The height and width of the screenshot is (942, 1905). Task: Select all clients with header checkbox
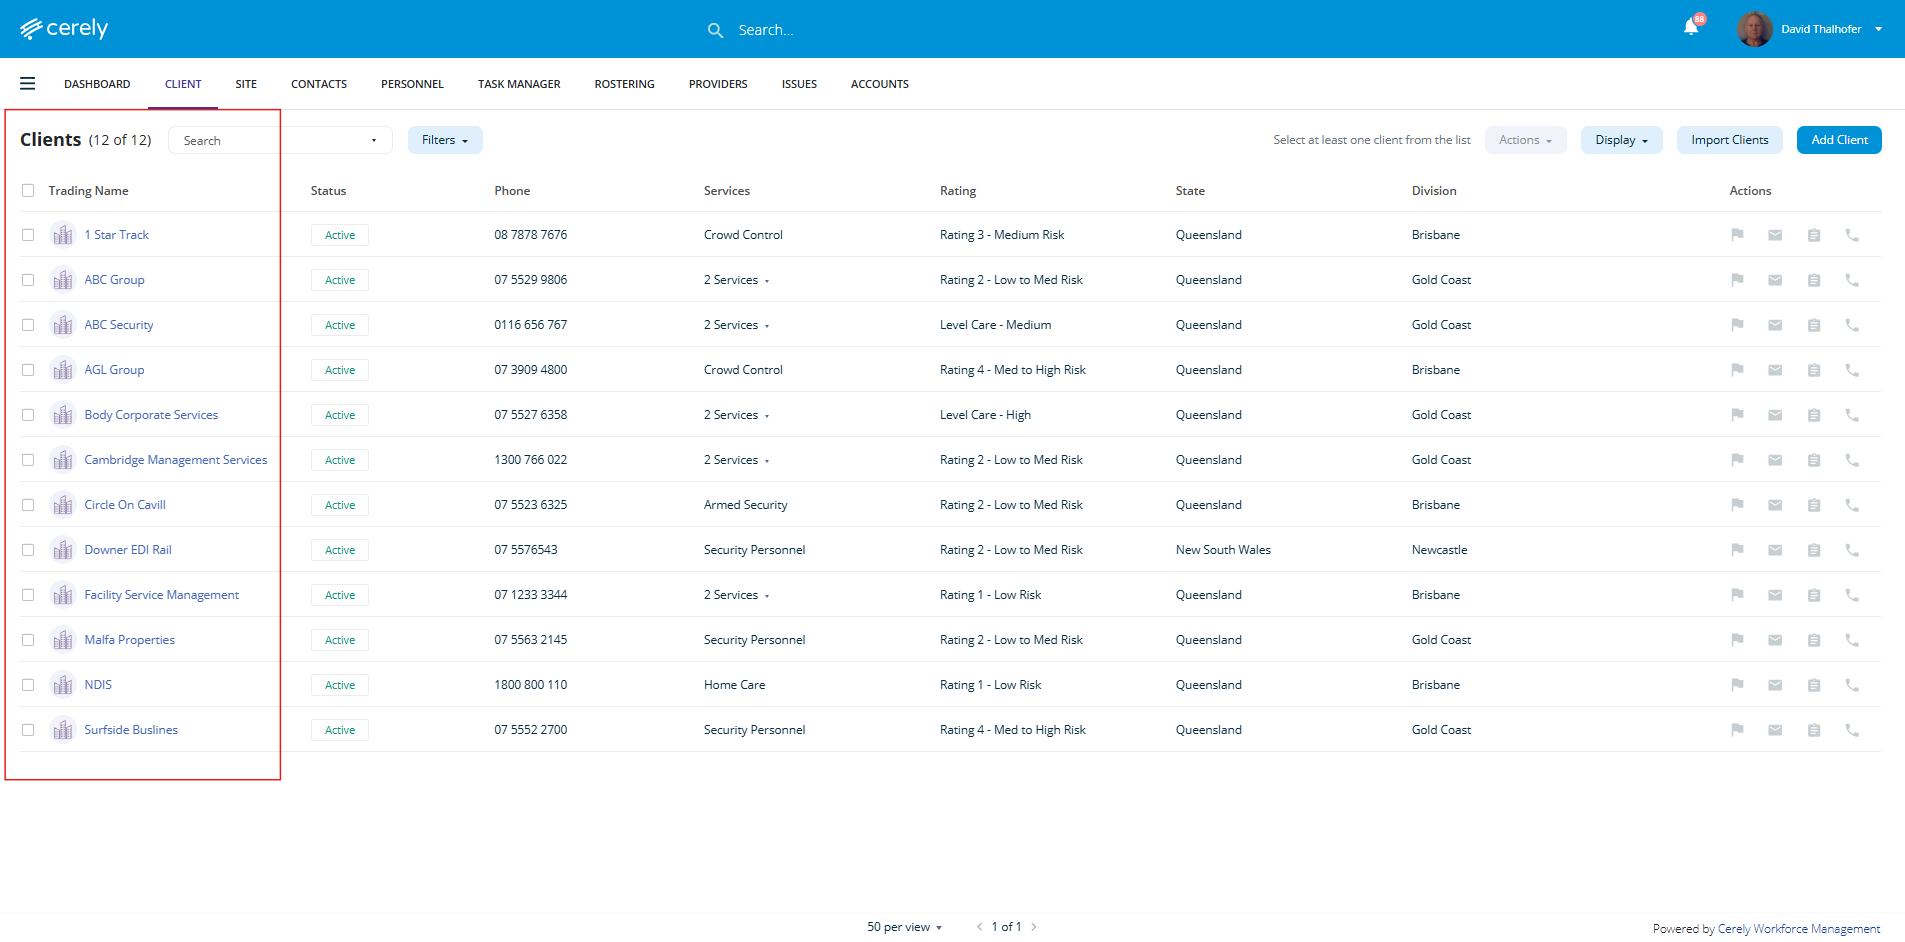(28, 191)
